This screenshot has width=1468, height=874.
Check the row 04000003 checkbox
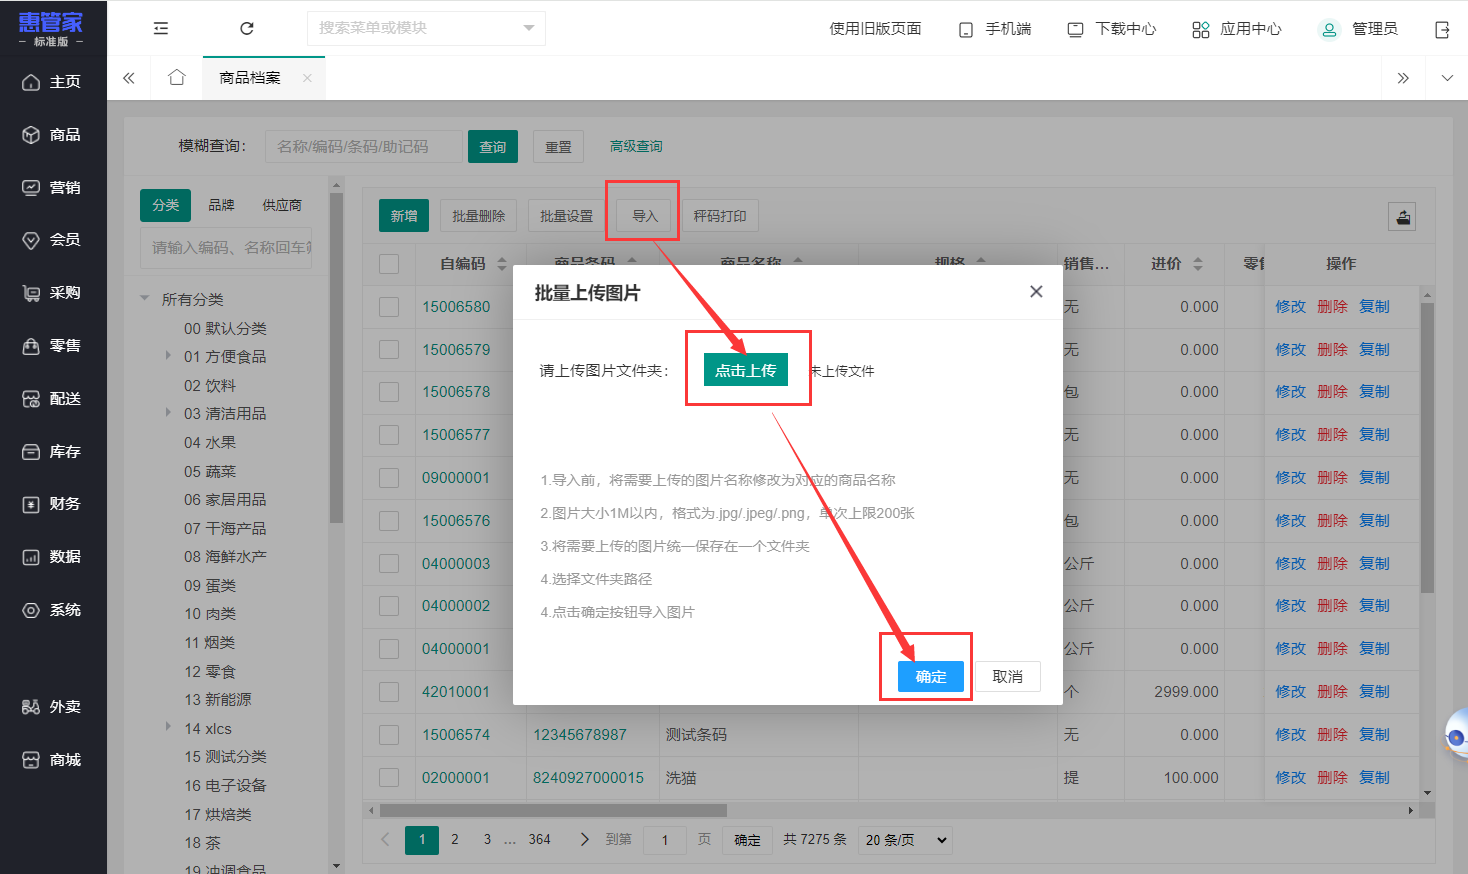tap(389, 564)
